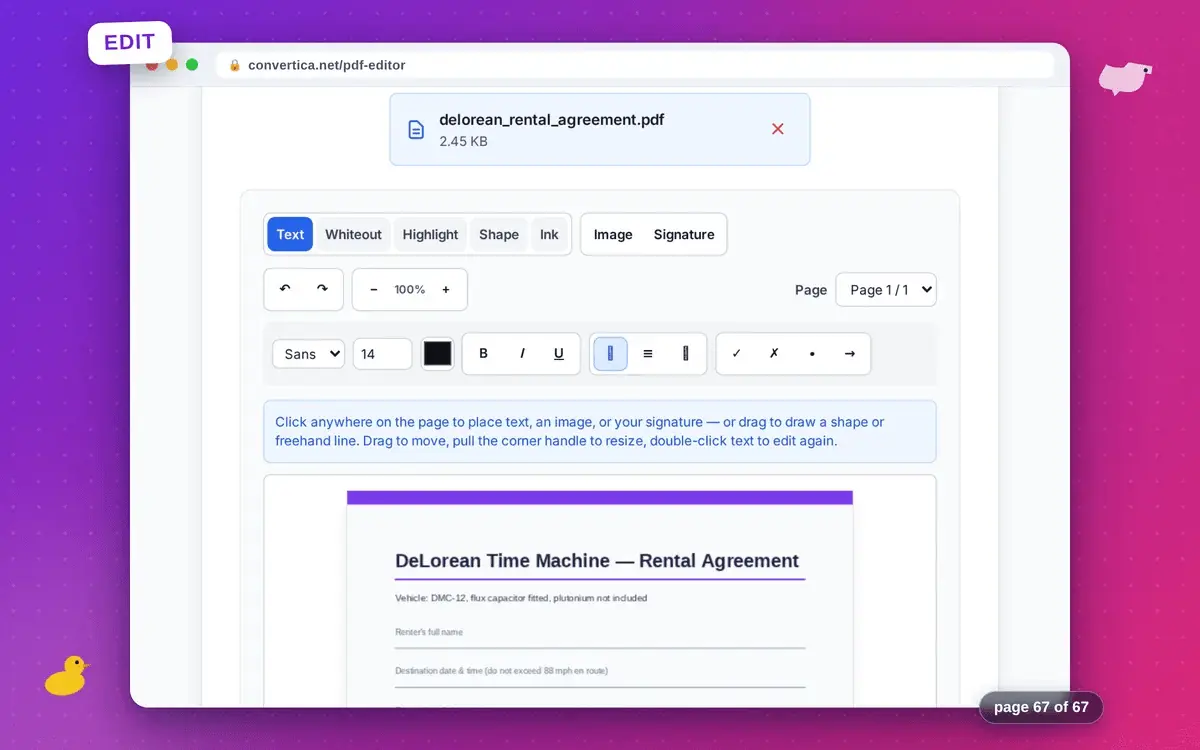Open the Page 1 / 1 dropdown
The image size is (1200, 750).
point(886,289)
